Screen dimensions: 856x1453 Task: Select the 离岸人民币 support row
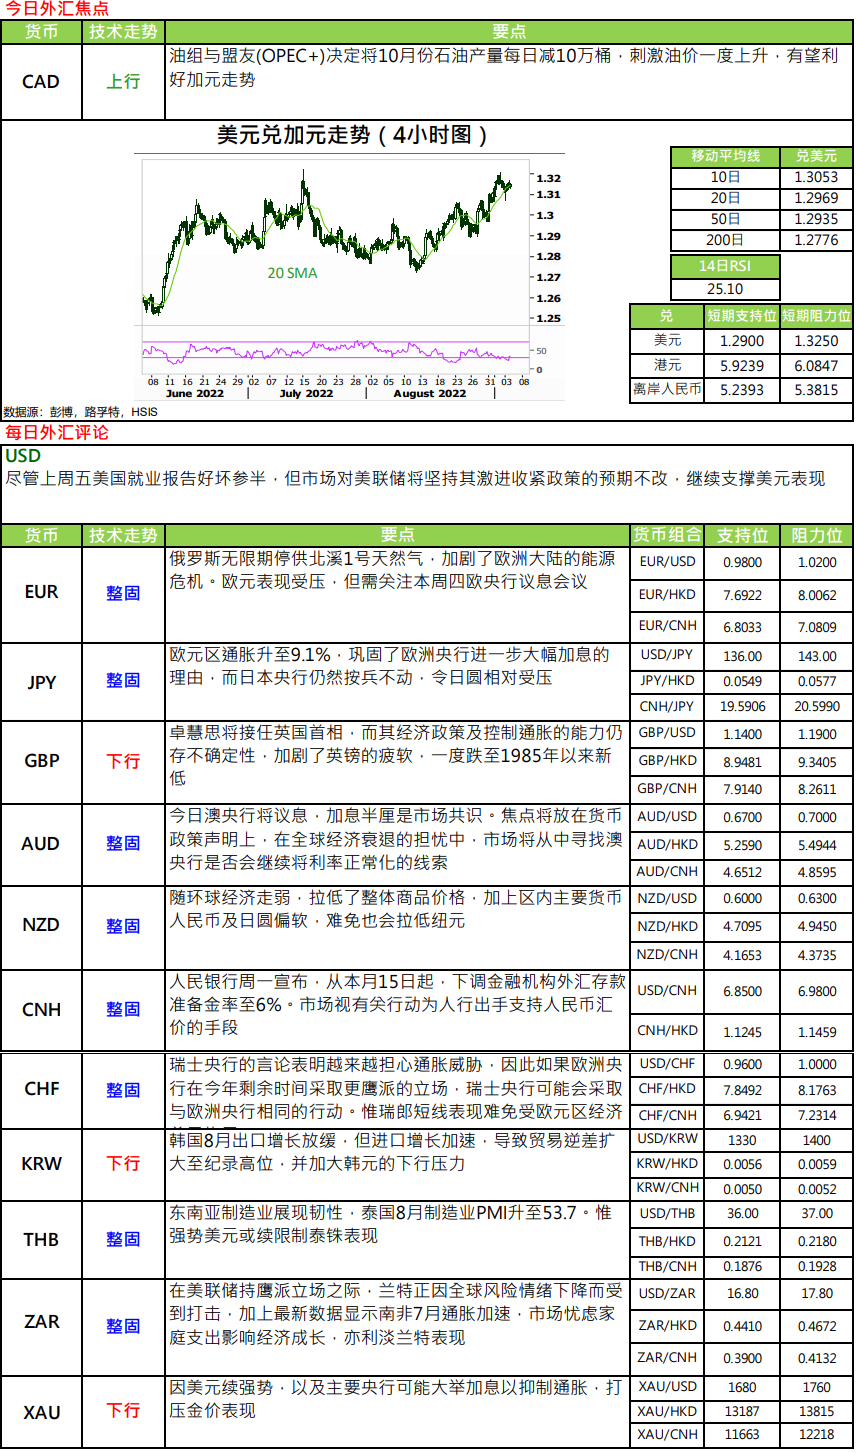[x=741, y=390]
